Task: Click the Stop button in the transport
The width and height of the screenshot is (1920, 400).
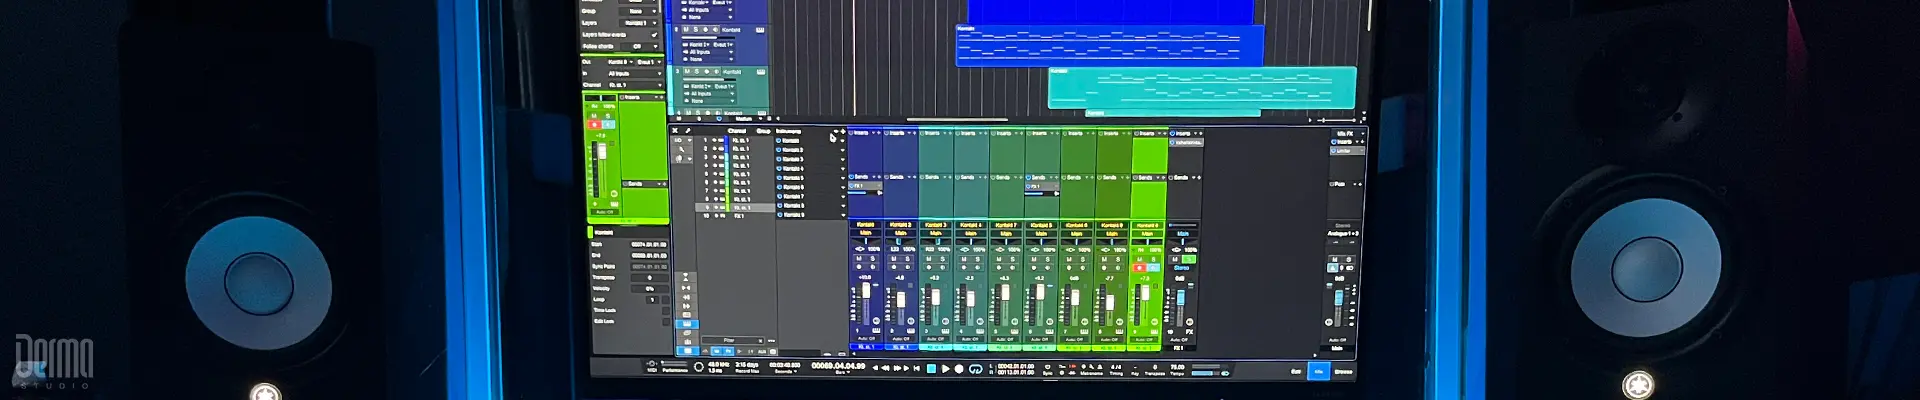Action: (x=931, y=369)
